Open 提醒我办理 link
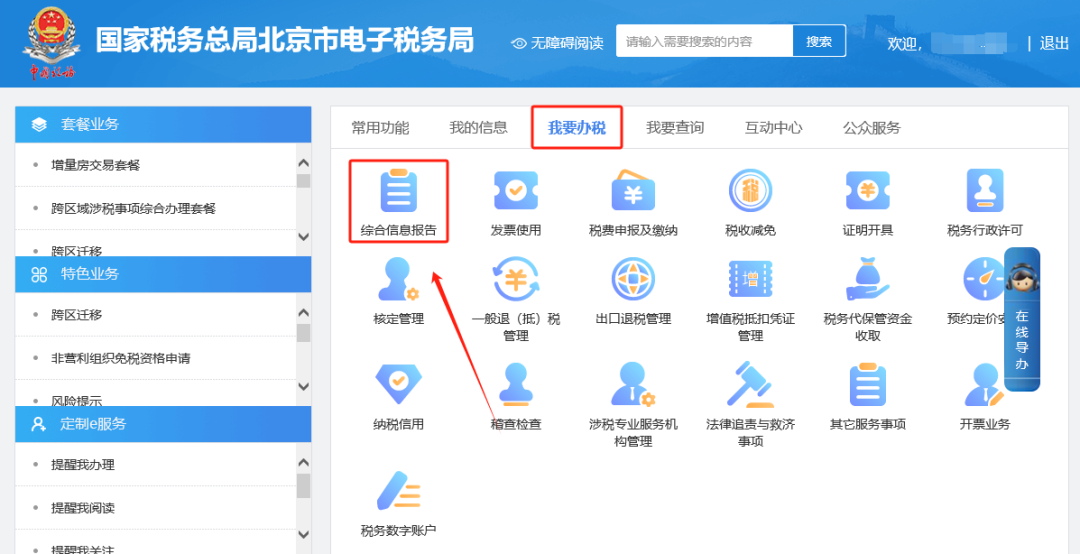The width and height of the screenshot is (1080, 554). tap(83, 464)
